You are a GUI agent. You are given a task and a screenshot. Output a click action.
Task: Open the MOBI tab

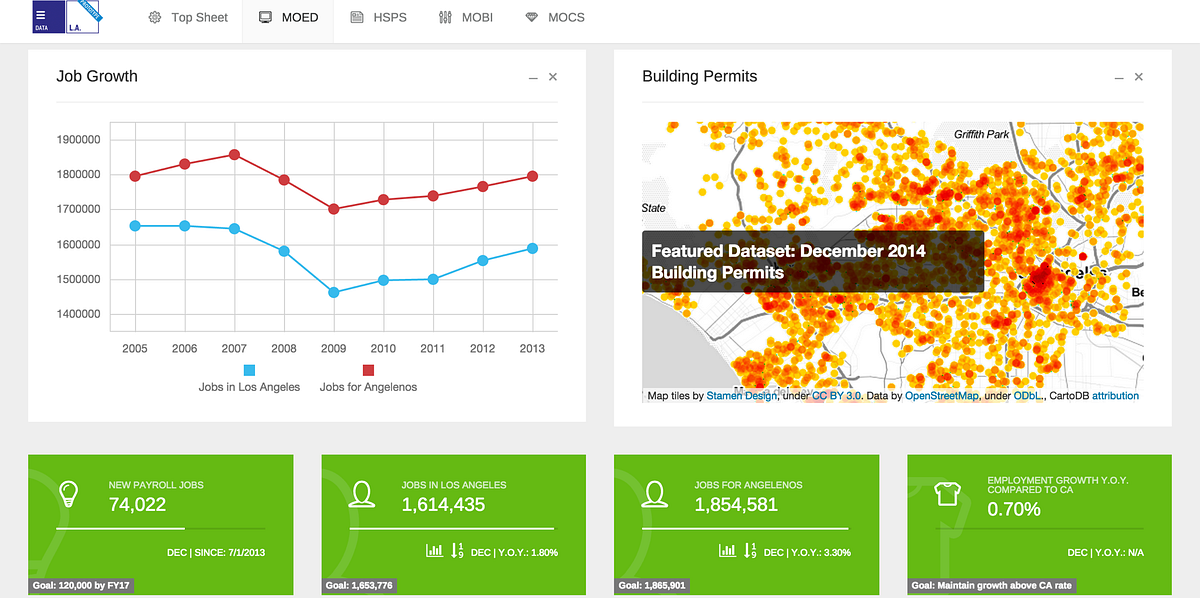click(467, 17)
